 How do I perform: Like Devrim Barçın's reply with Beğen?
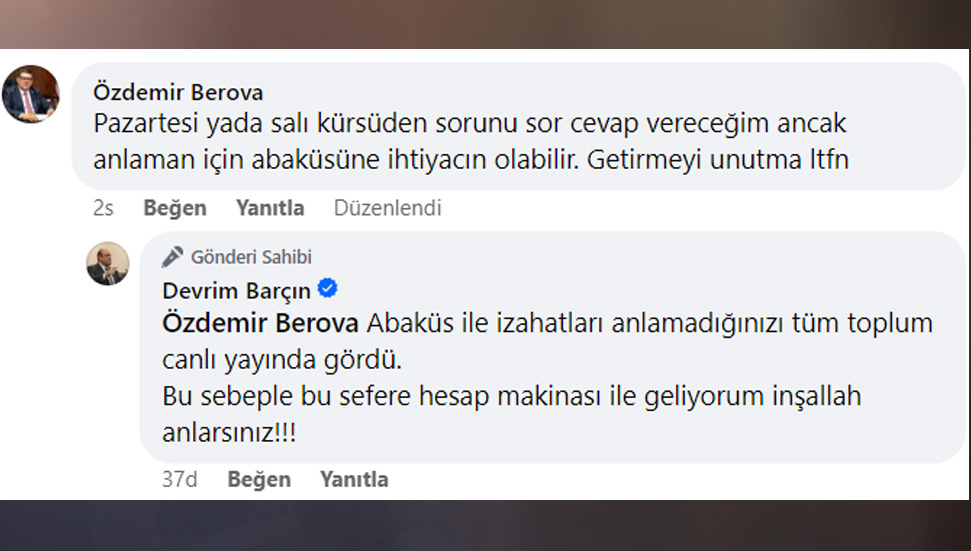[259, 479]
